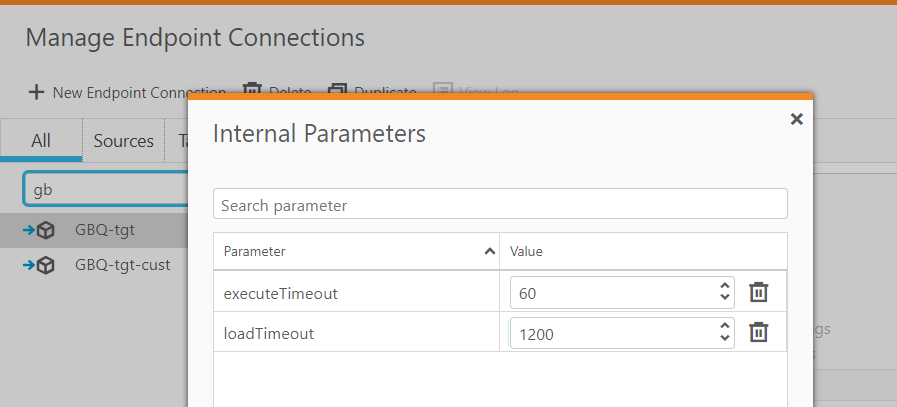Switch to the Sources tab

(x=123, y=141)
